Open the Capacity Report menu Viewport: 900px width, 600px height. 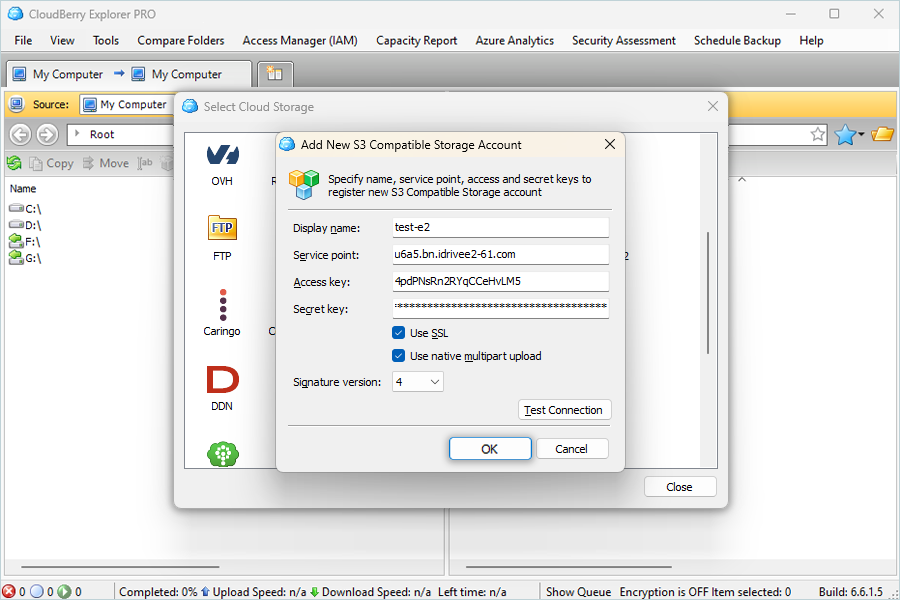click(x=417, y=41)
